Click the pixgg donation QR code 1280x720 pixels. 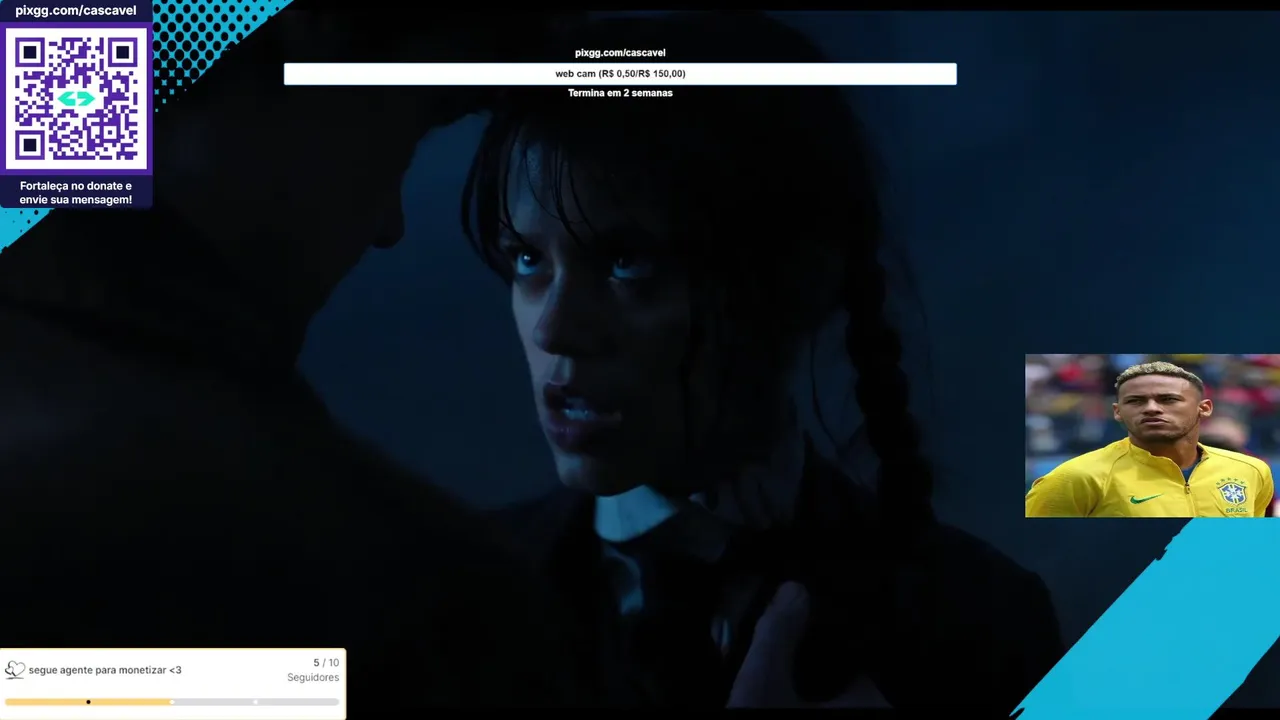click(x=76, y=98)
